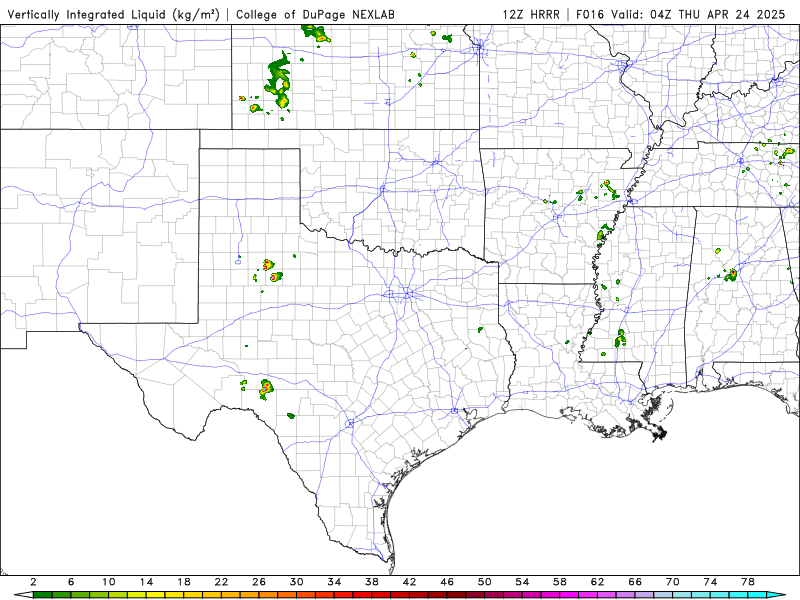Image resolution: width=800 pixels, height=600 pixels.
Task: Select the colorbar label "54"
Action: pos(522,582)
